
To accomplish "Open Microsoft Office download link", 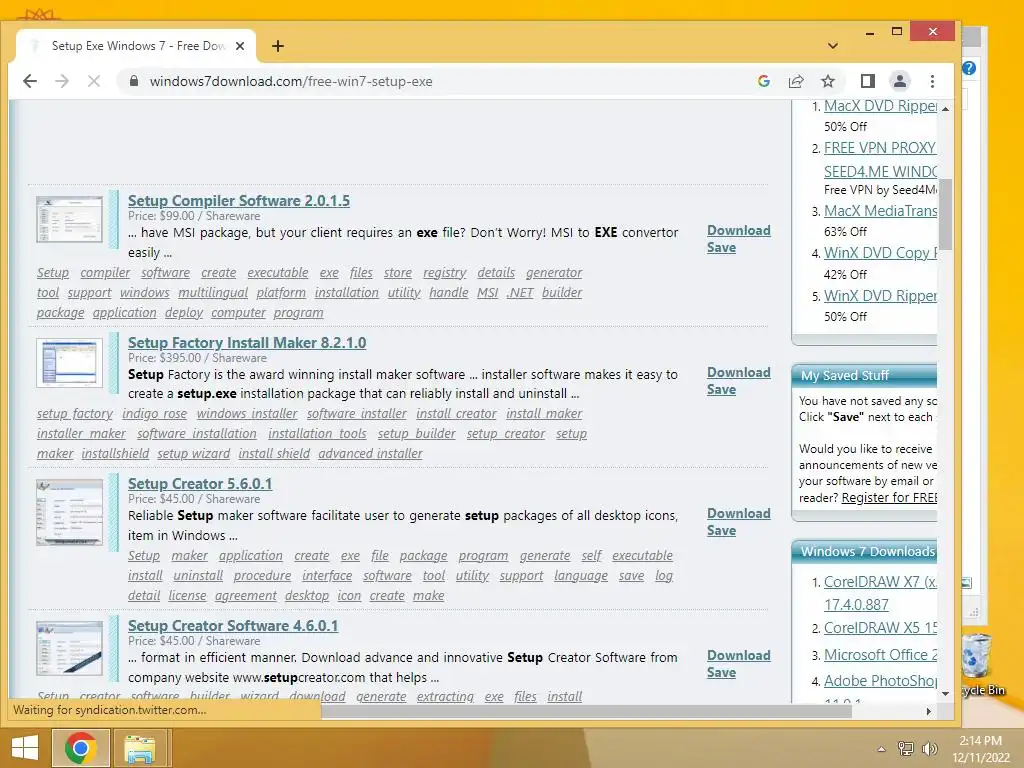I will (880, 654).
